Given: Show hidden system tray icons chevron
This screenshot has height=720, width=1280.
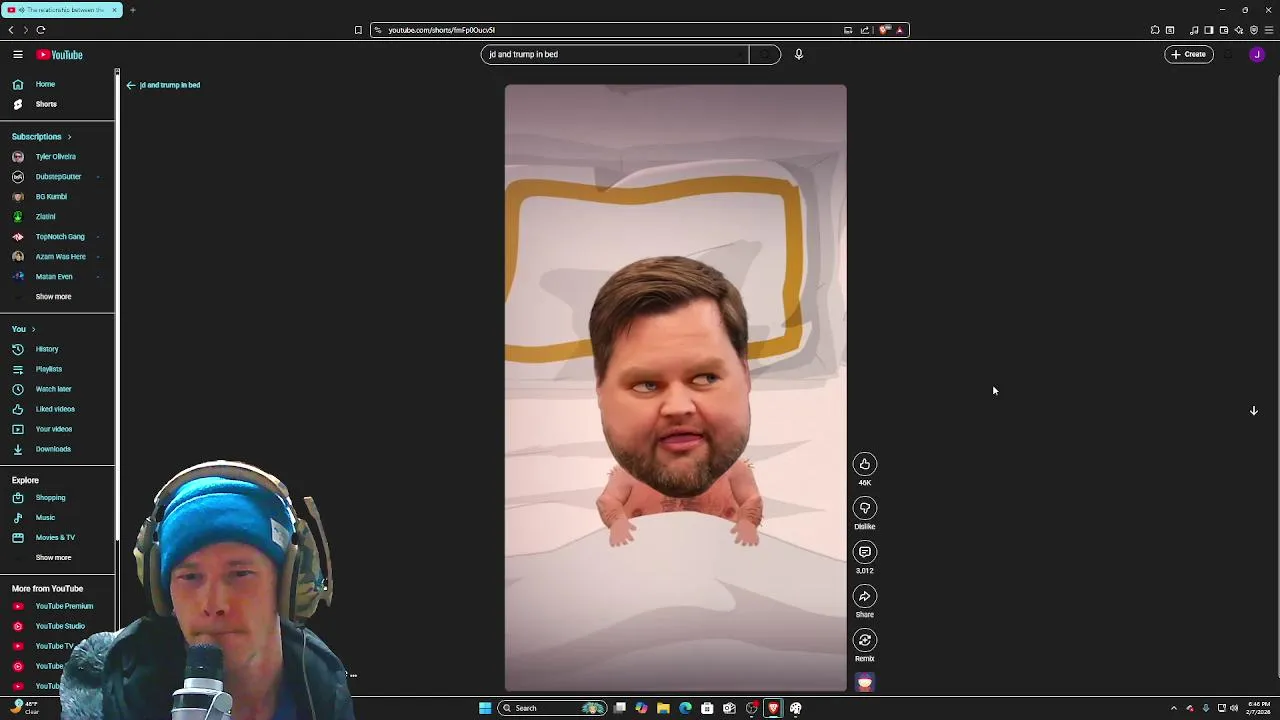Looking at the screenshot, I should coord(1174,708).
